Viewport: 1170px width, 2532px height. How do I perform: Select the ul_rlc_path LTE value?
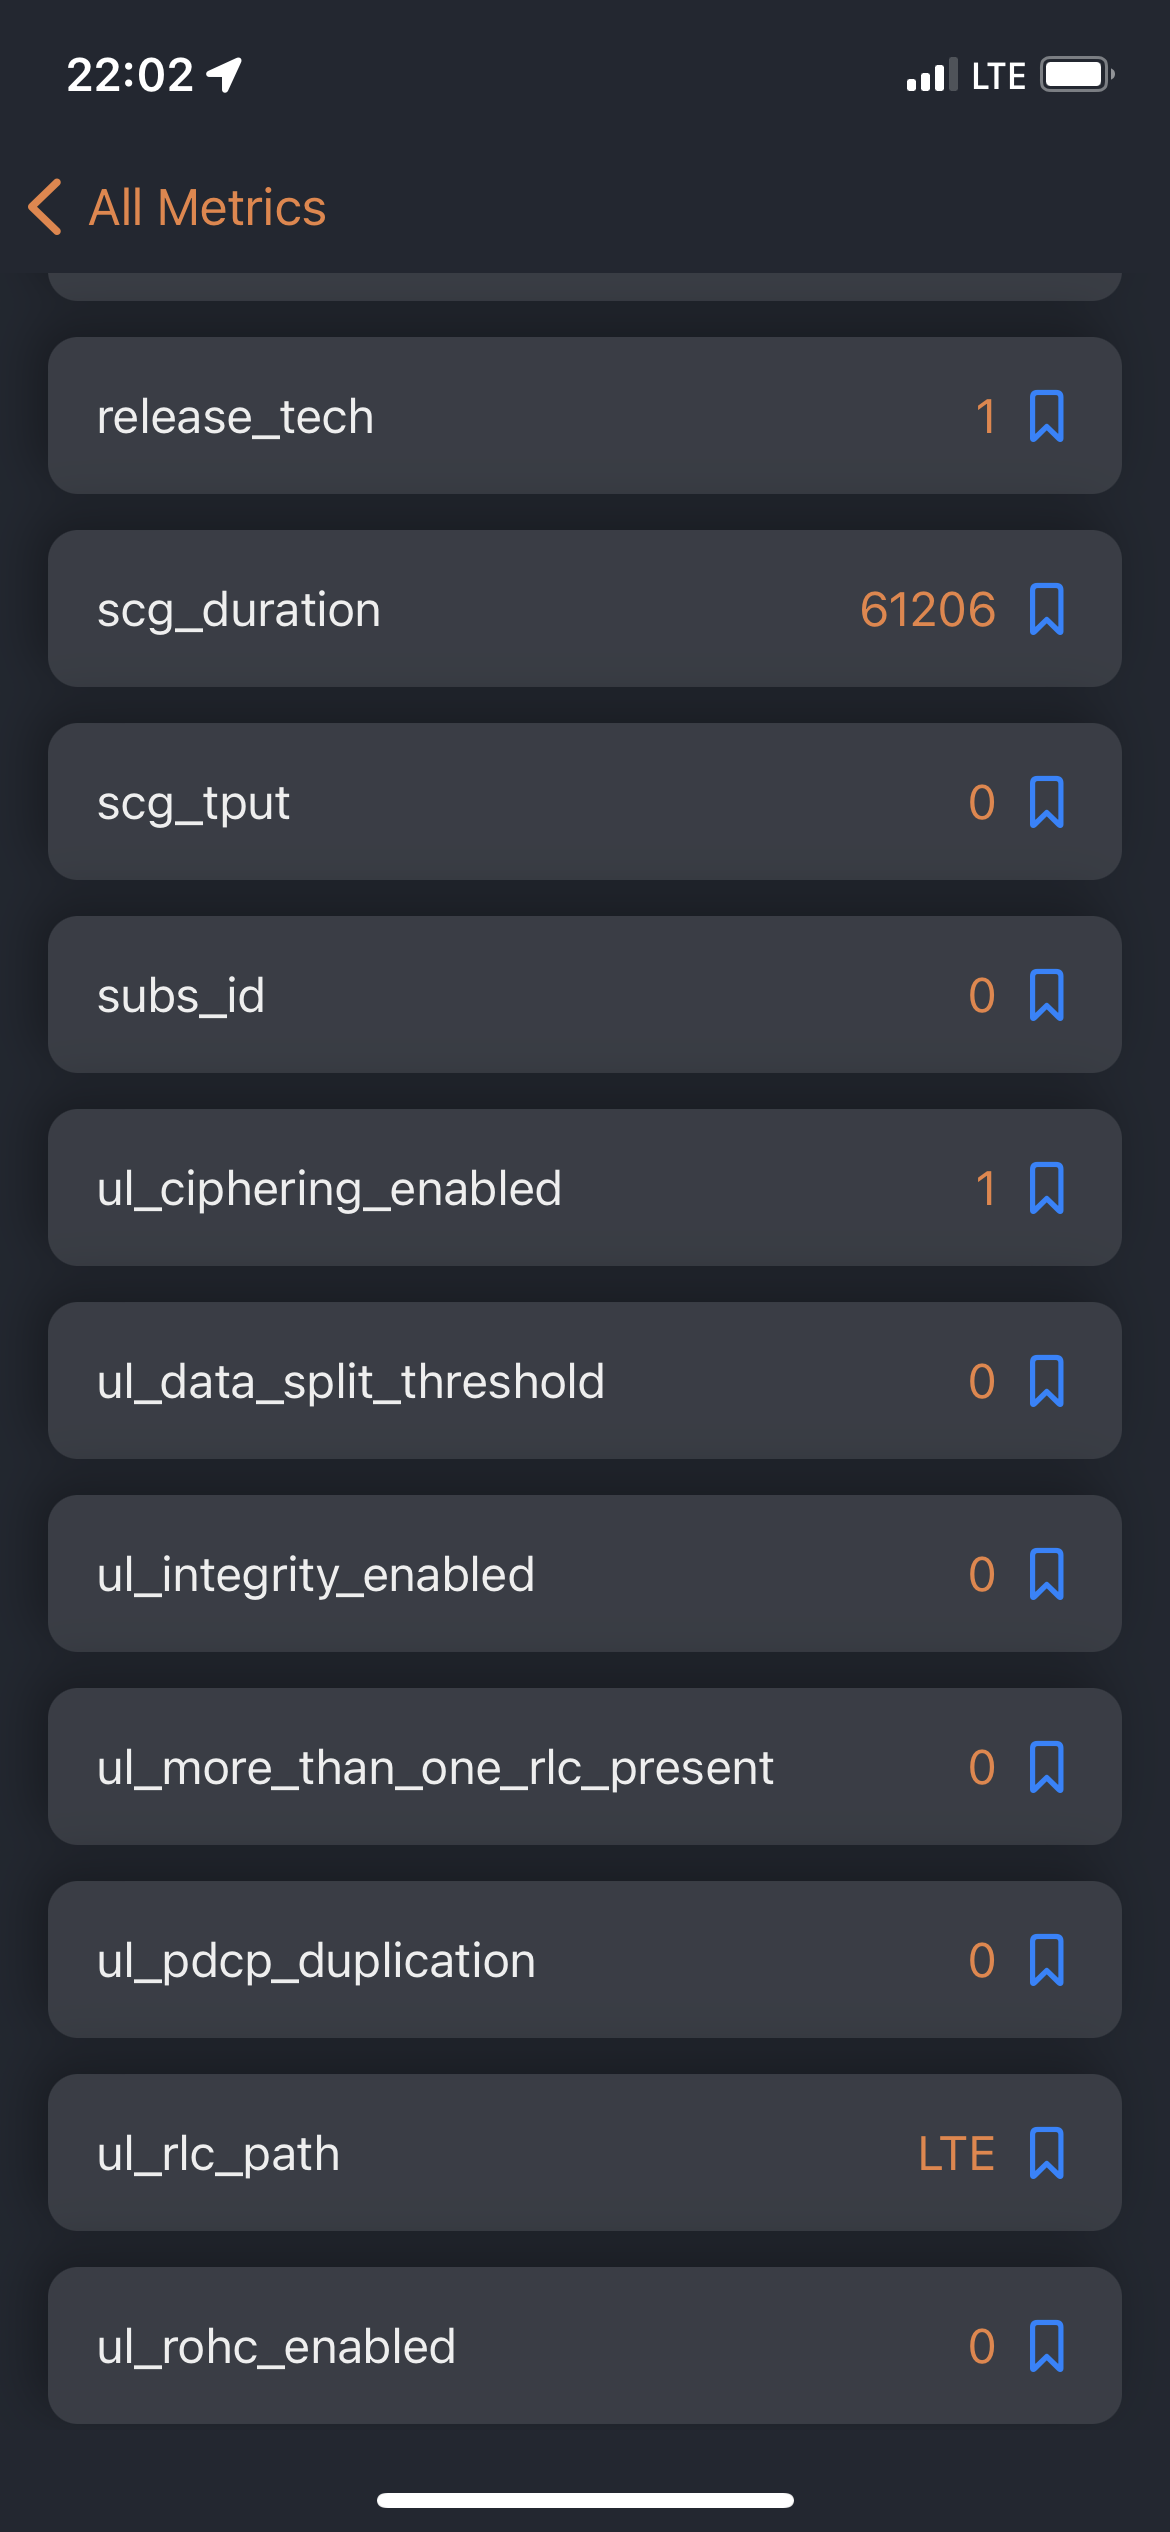point(956,2153)
